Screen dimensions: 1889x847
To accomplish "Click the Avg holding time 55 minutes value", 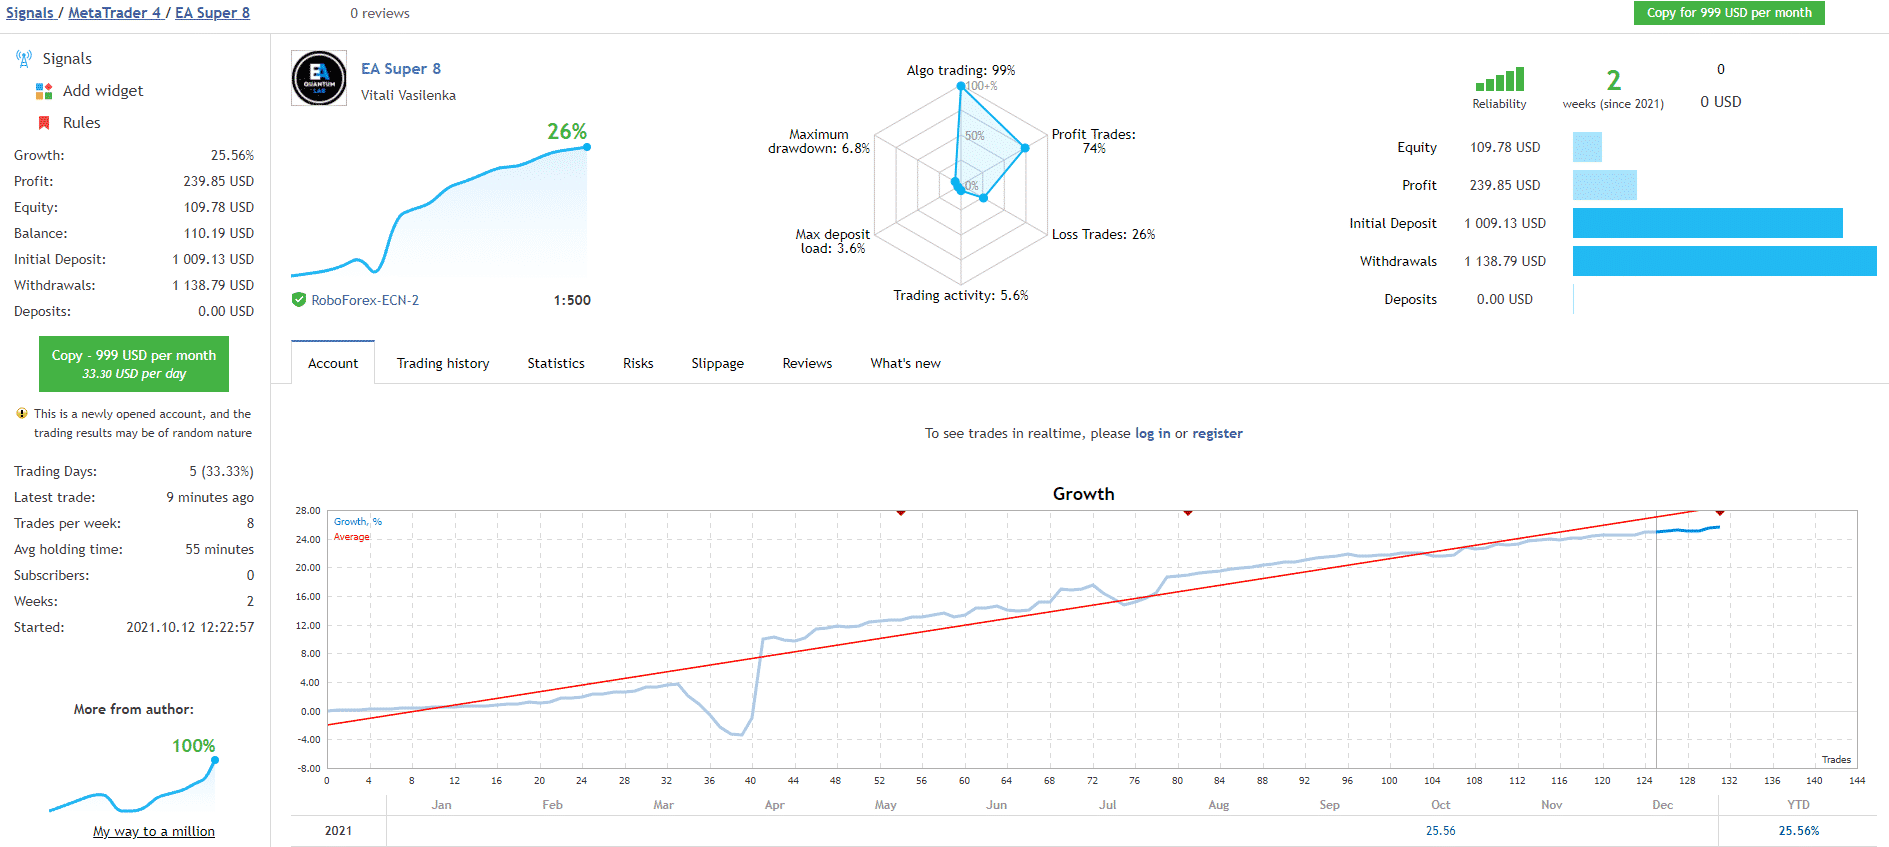I will 220,549.
